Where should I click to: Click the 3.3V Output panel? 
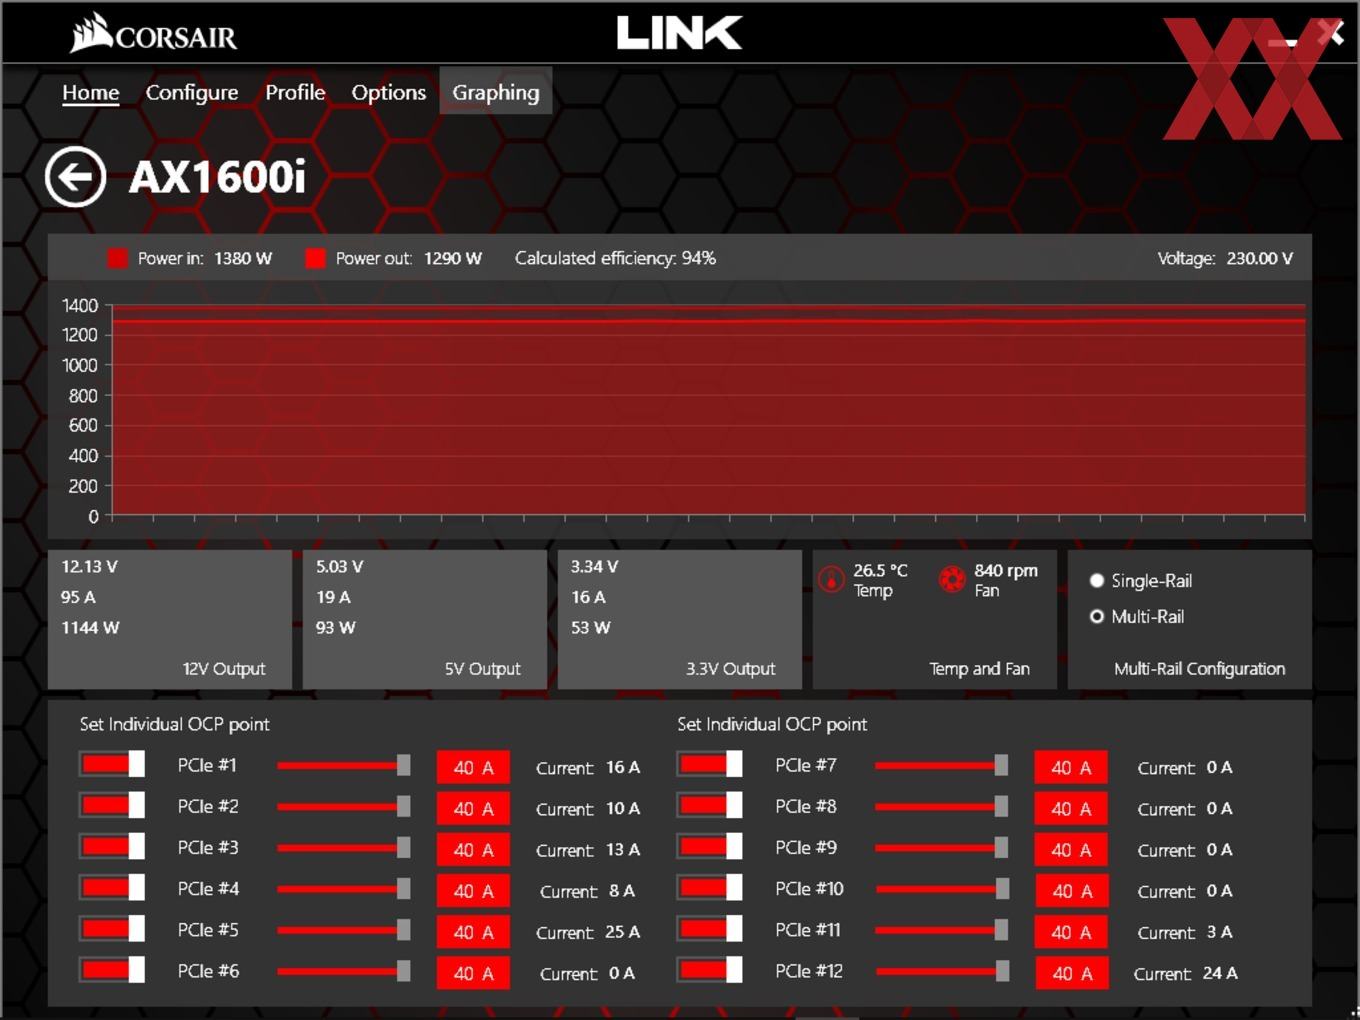tap(680, 619)
